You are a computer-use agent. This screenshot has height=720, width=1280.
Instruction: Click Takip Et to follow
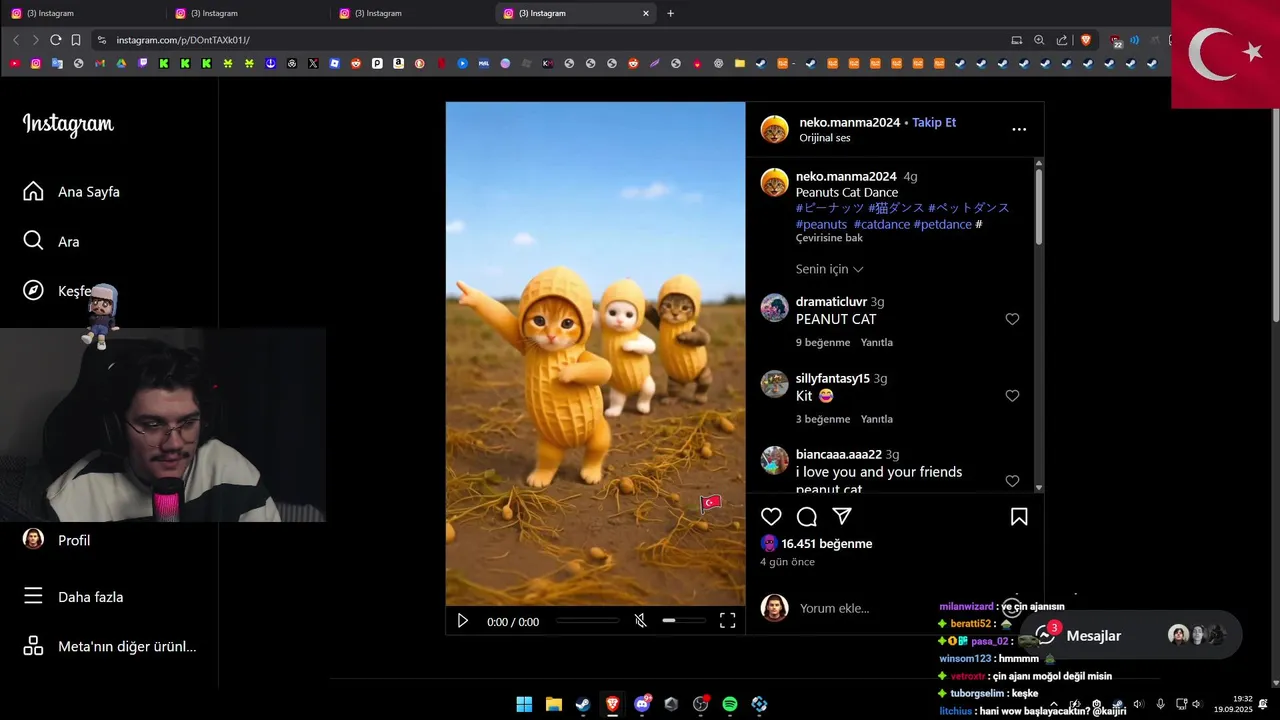934,122
